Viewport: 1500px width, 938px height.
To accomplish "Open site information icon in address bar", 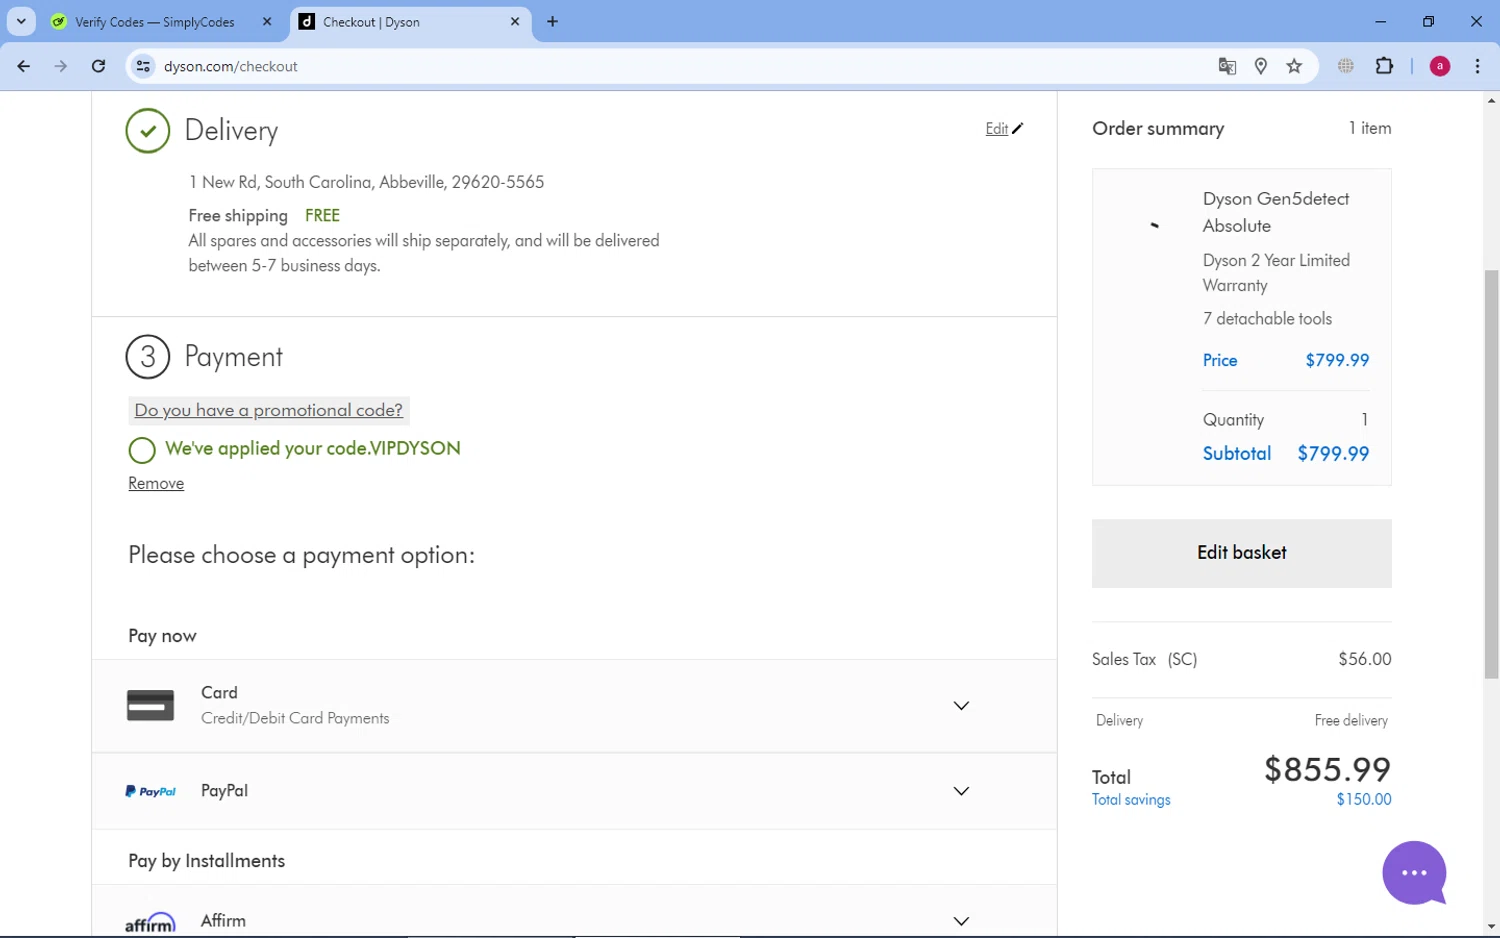I will point(143,66).
